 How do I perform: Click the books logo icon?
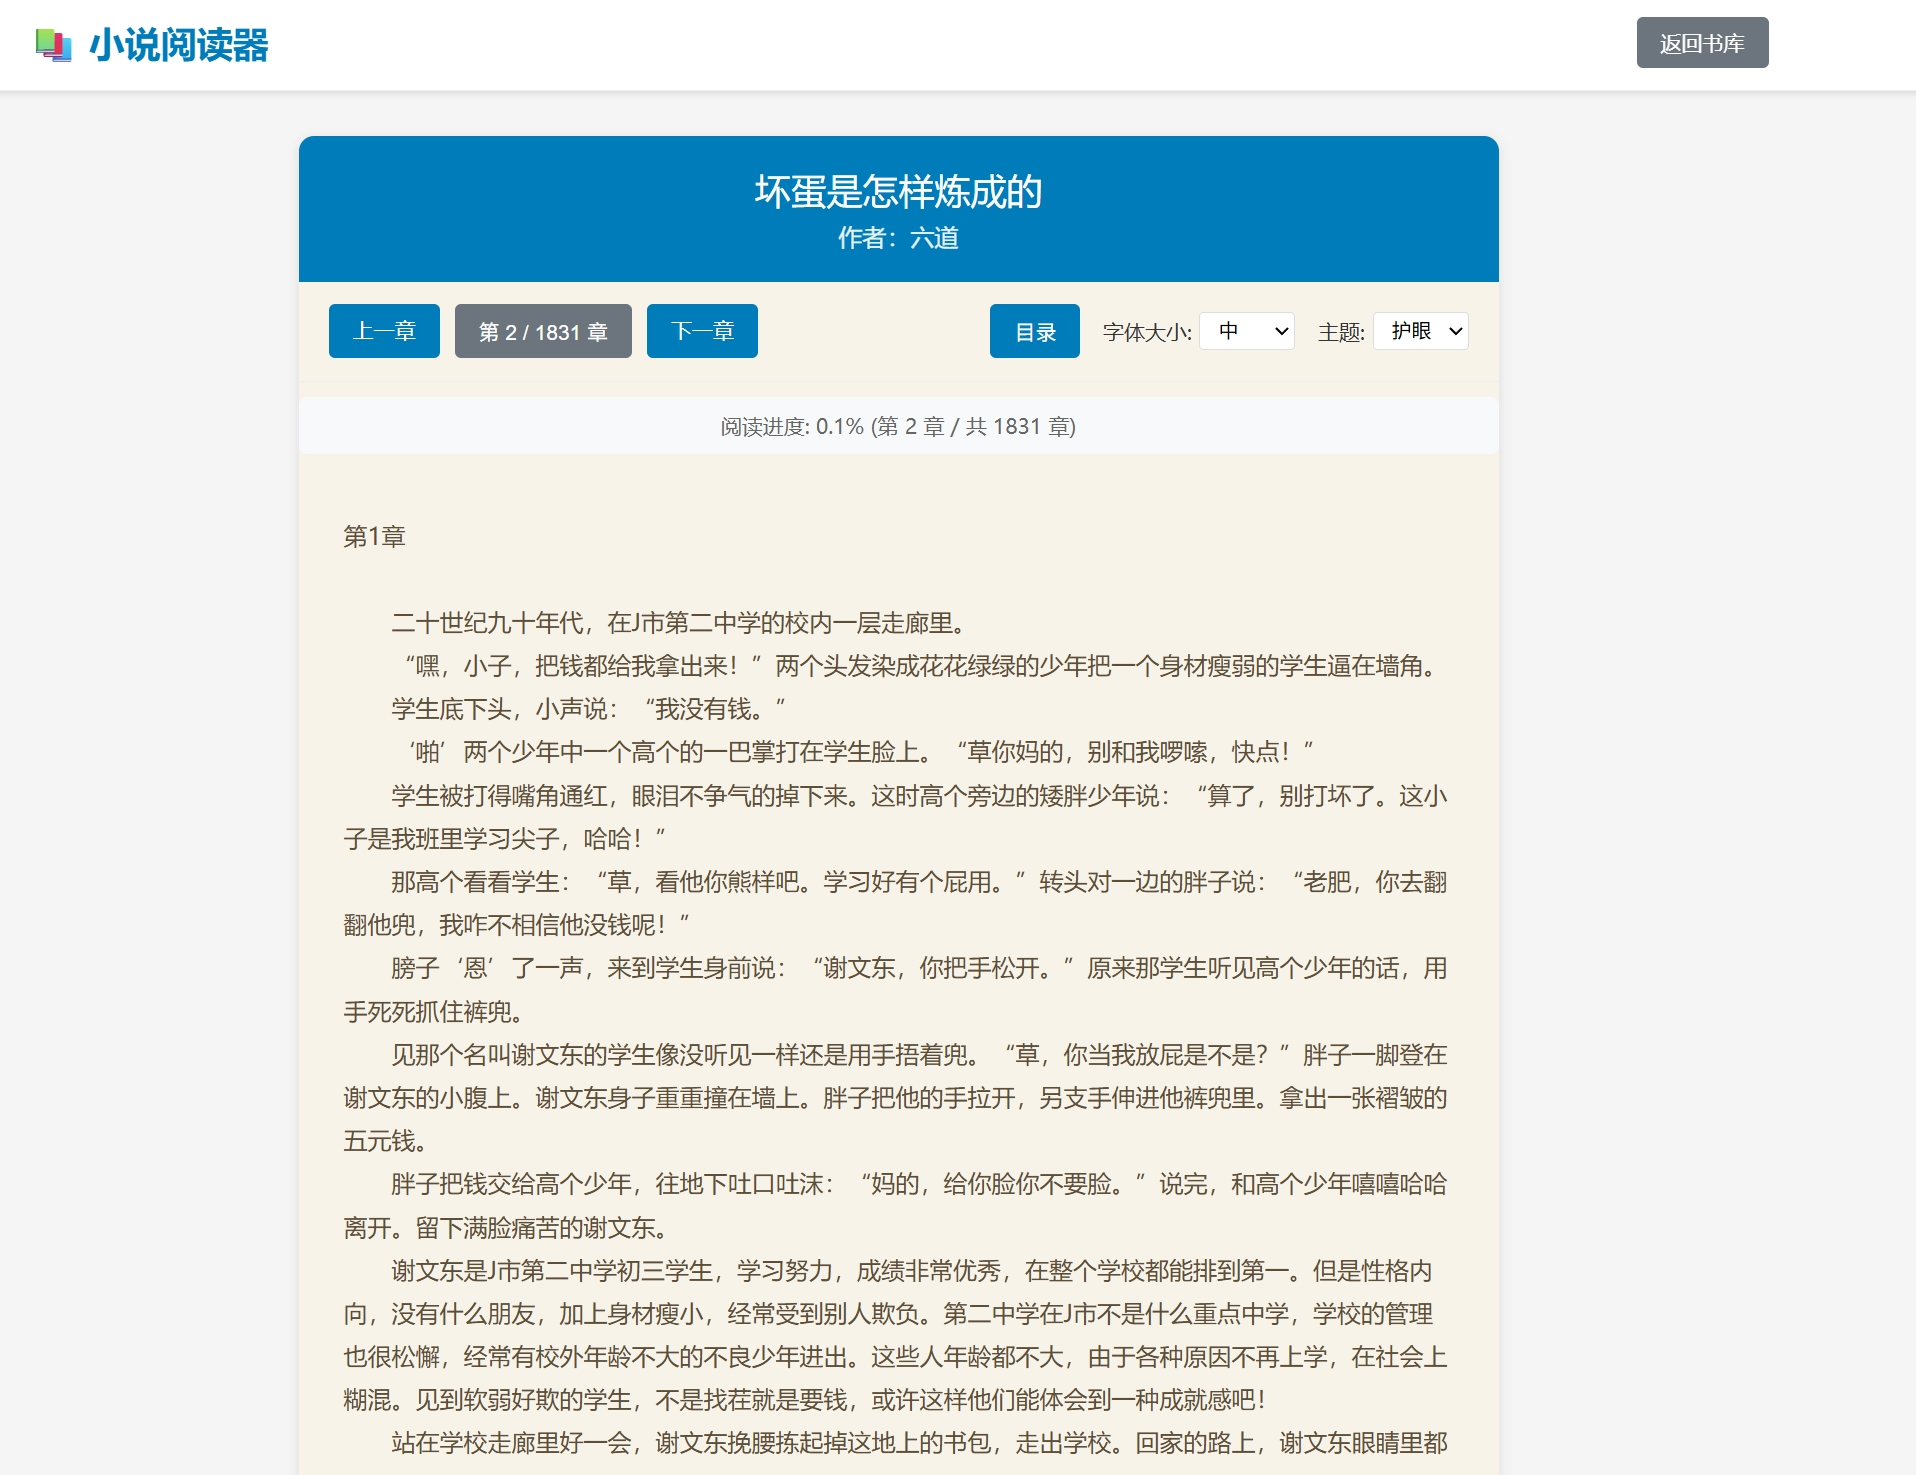tap(53, 45)
